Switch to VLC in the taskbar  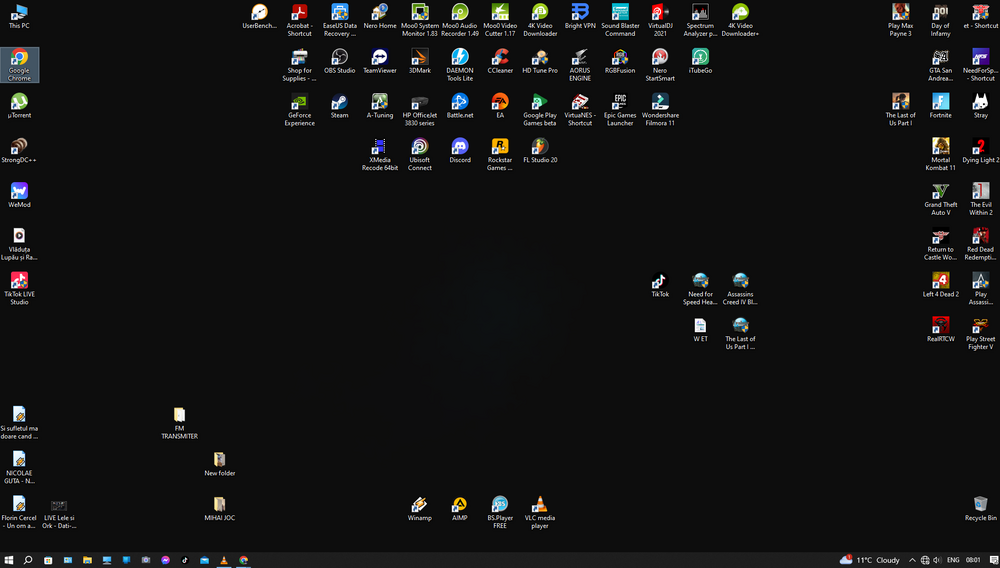[x=224, y=560]
